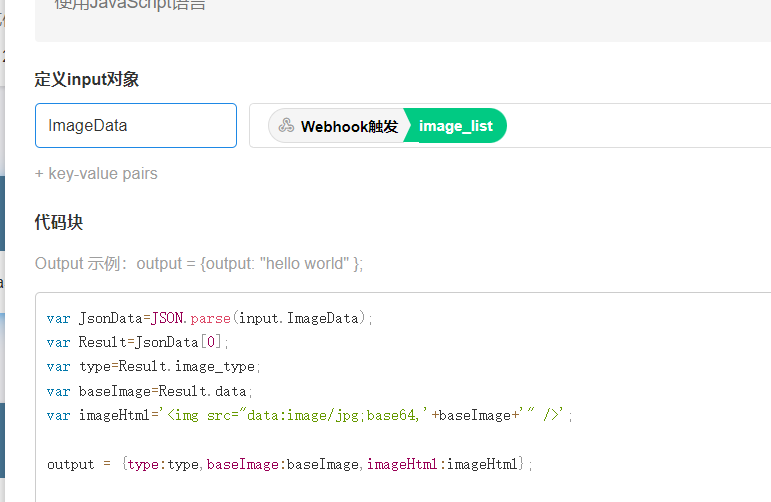This screenshot has height=502, width=771.
Task: Click the blank line above the output statement
Action: click(x=300, y=440)
